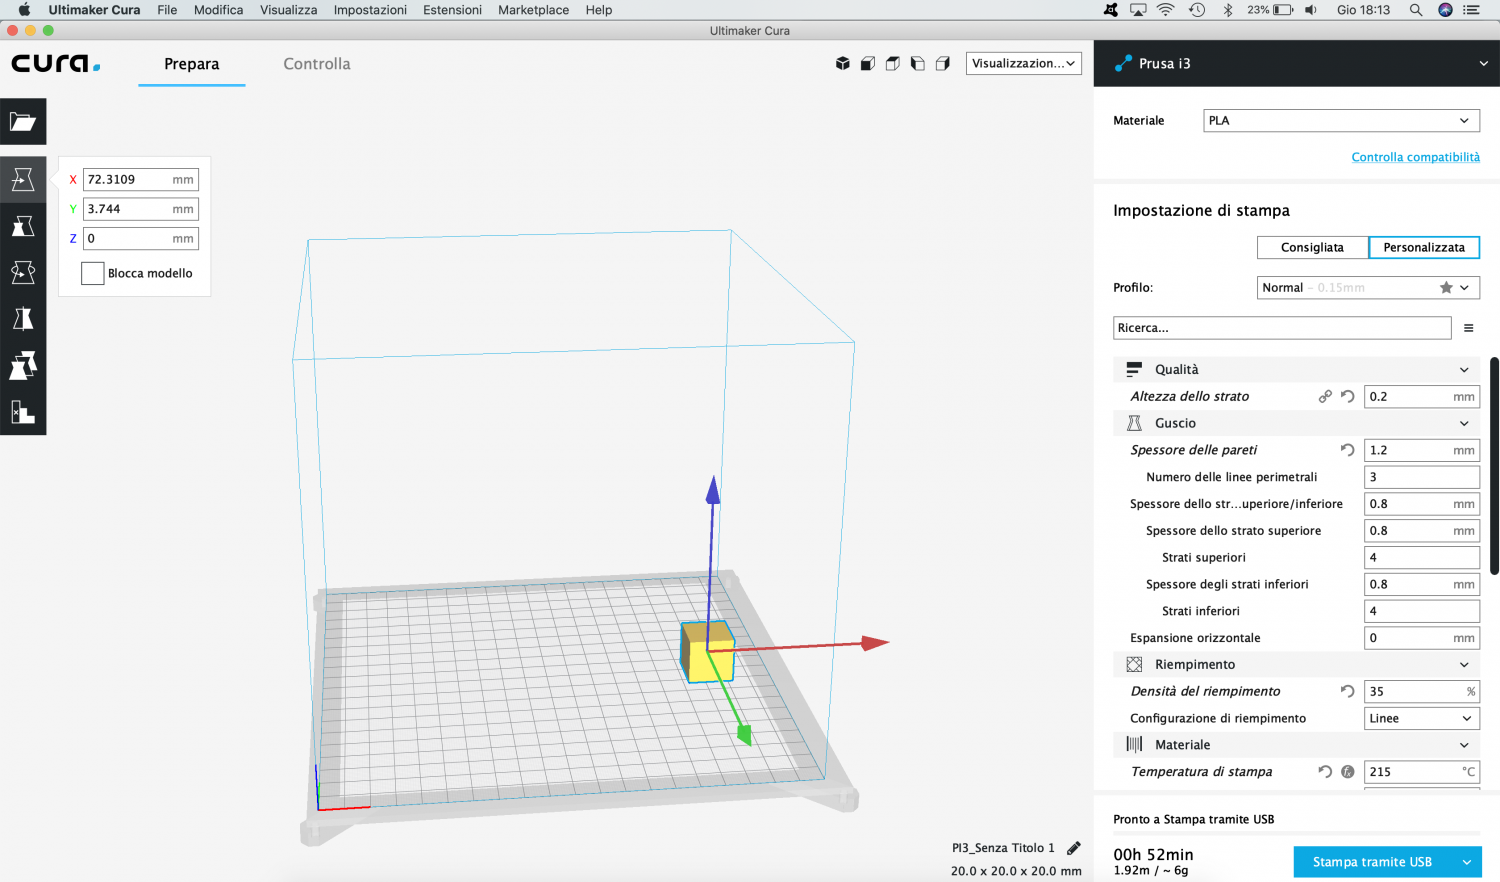
Task: Reset Densità del riempimento value
Action: point(1348,691)
